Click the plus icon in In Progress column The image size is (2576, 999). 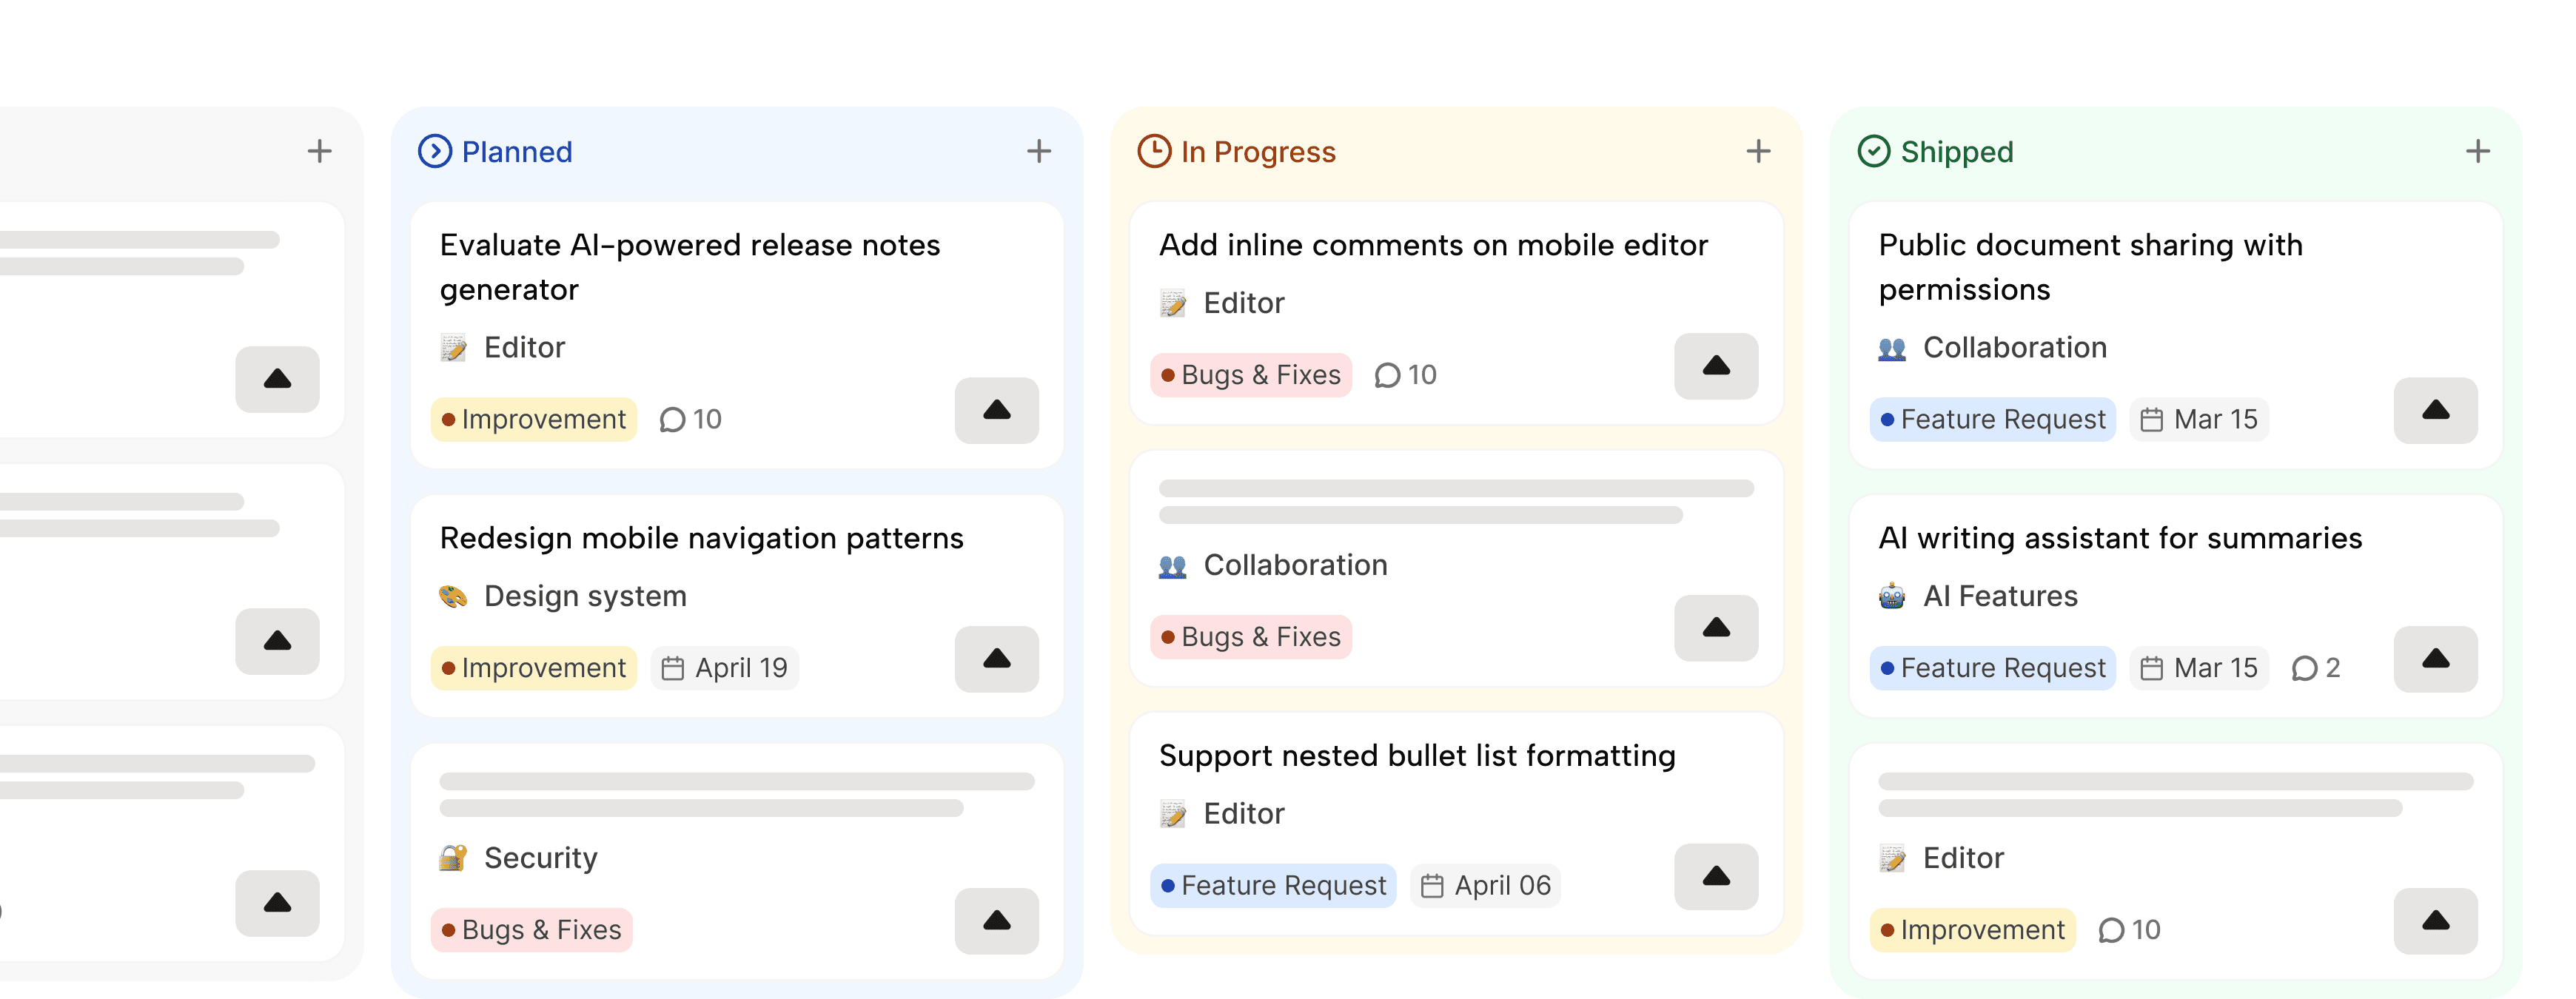(1757, 151)
